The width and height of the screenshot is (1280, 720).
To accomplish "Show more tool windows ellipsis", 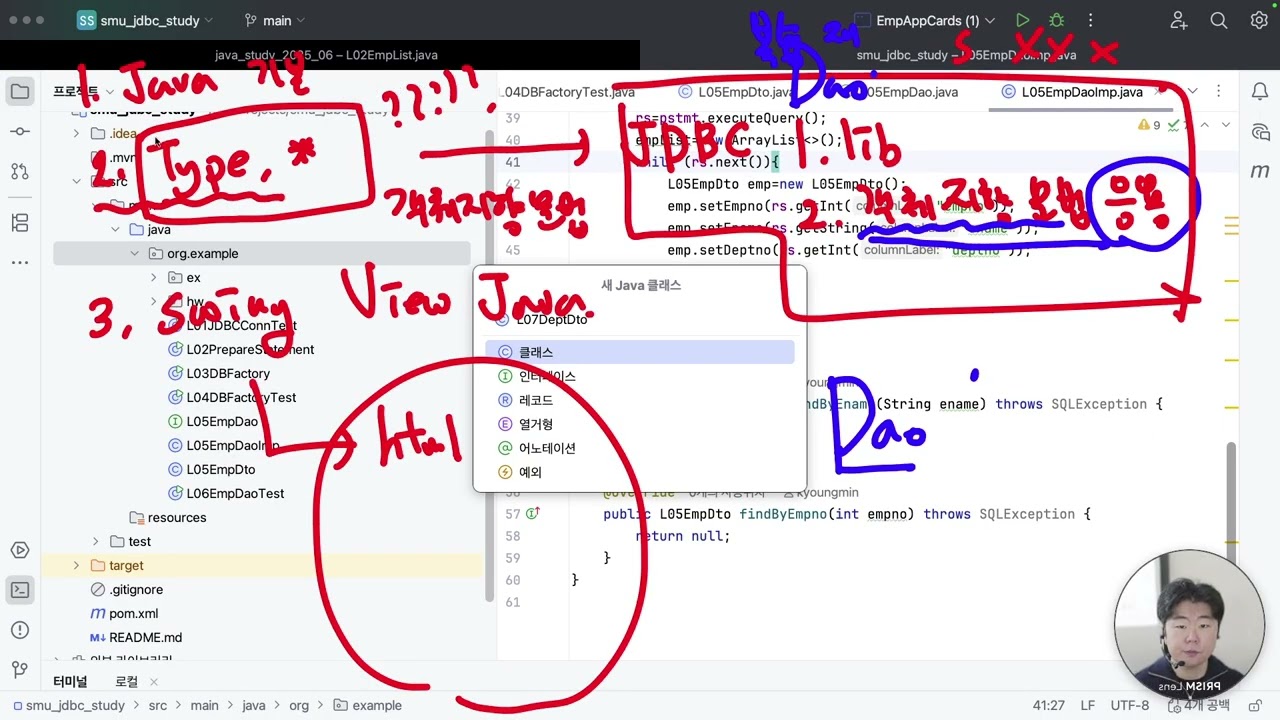I will tap(20, 263).
